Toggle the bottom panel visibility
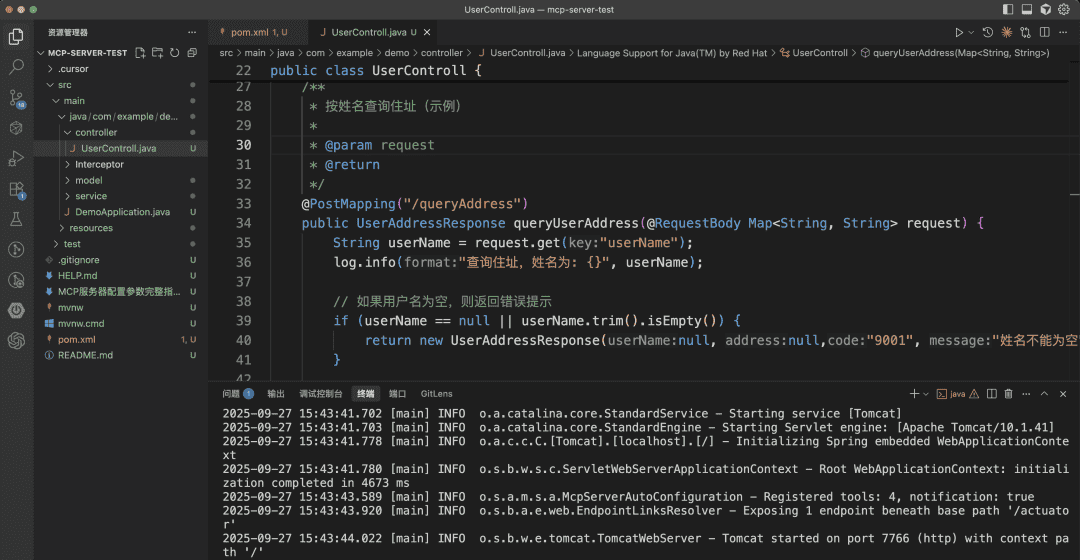Screen dimensions: 1080x560 (1026, 9)
